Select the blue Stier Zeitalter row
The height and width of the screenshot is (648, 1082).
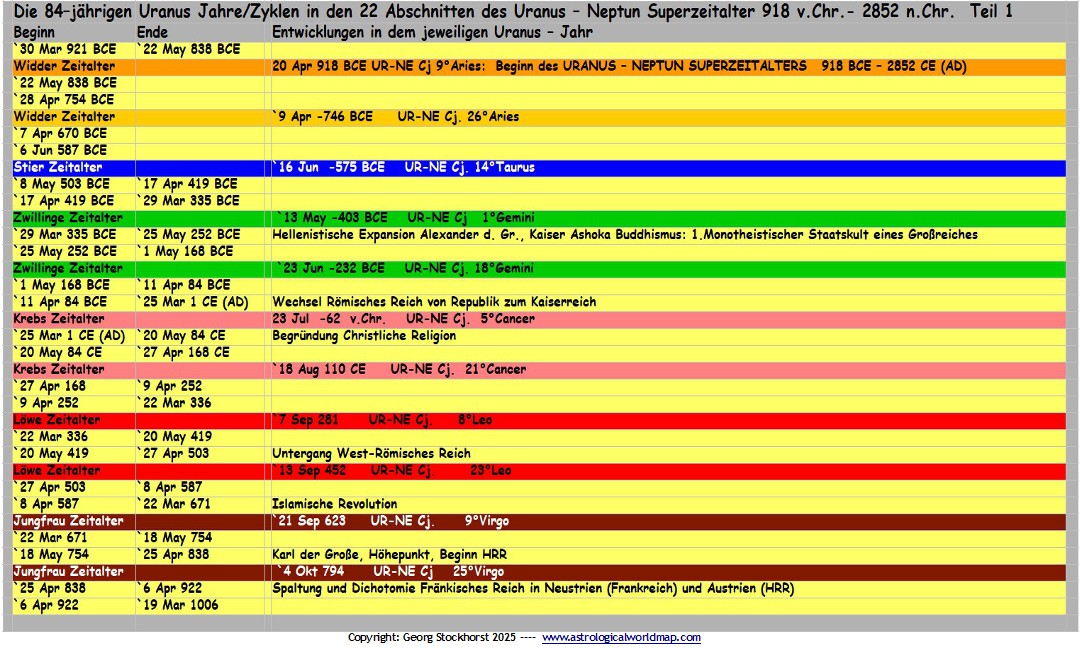[x=539, y=168]
